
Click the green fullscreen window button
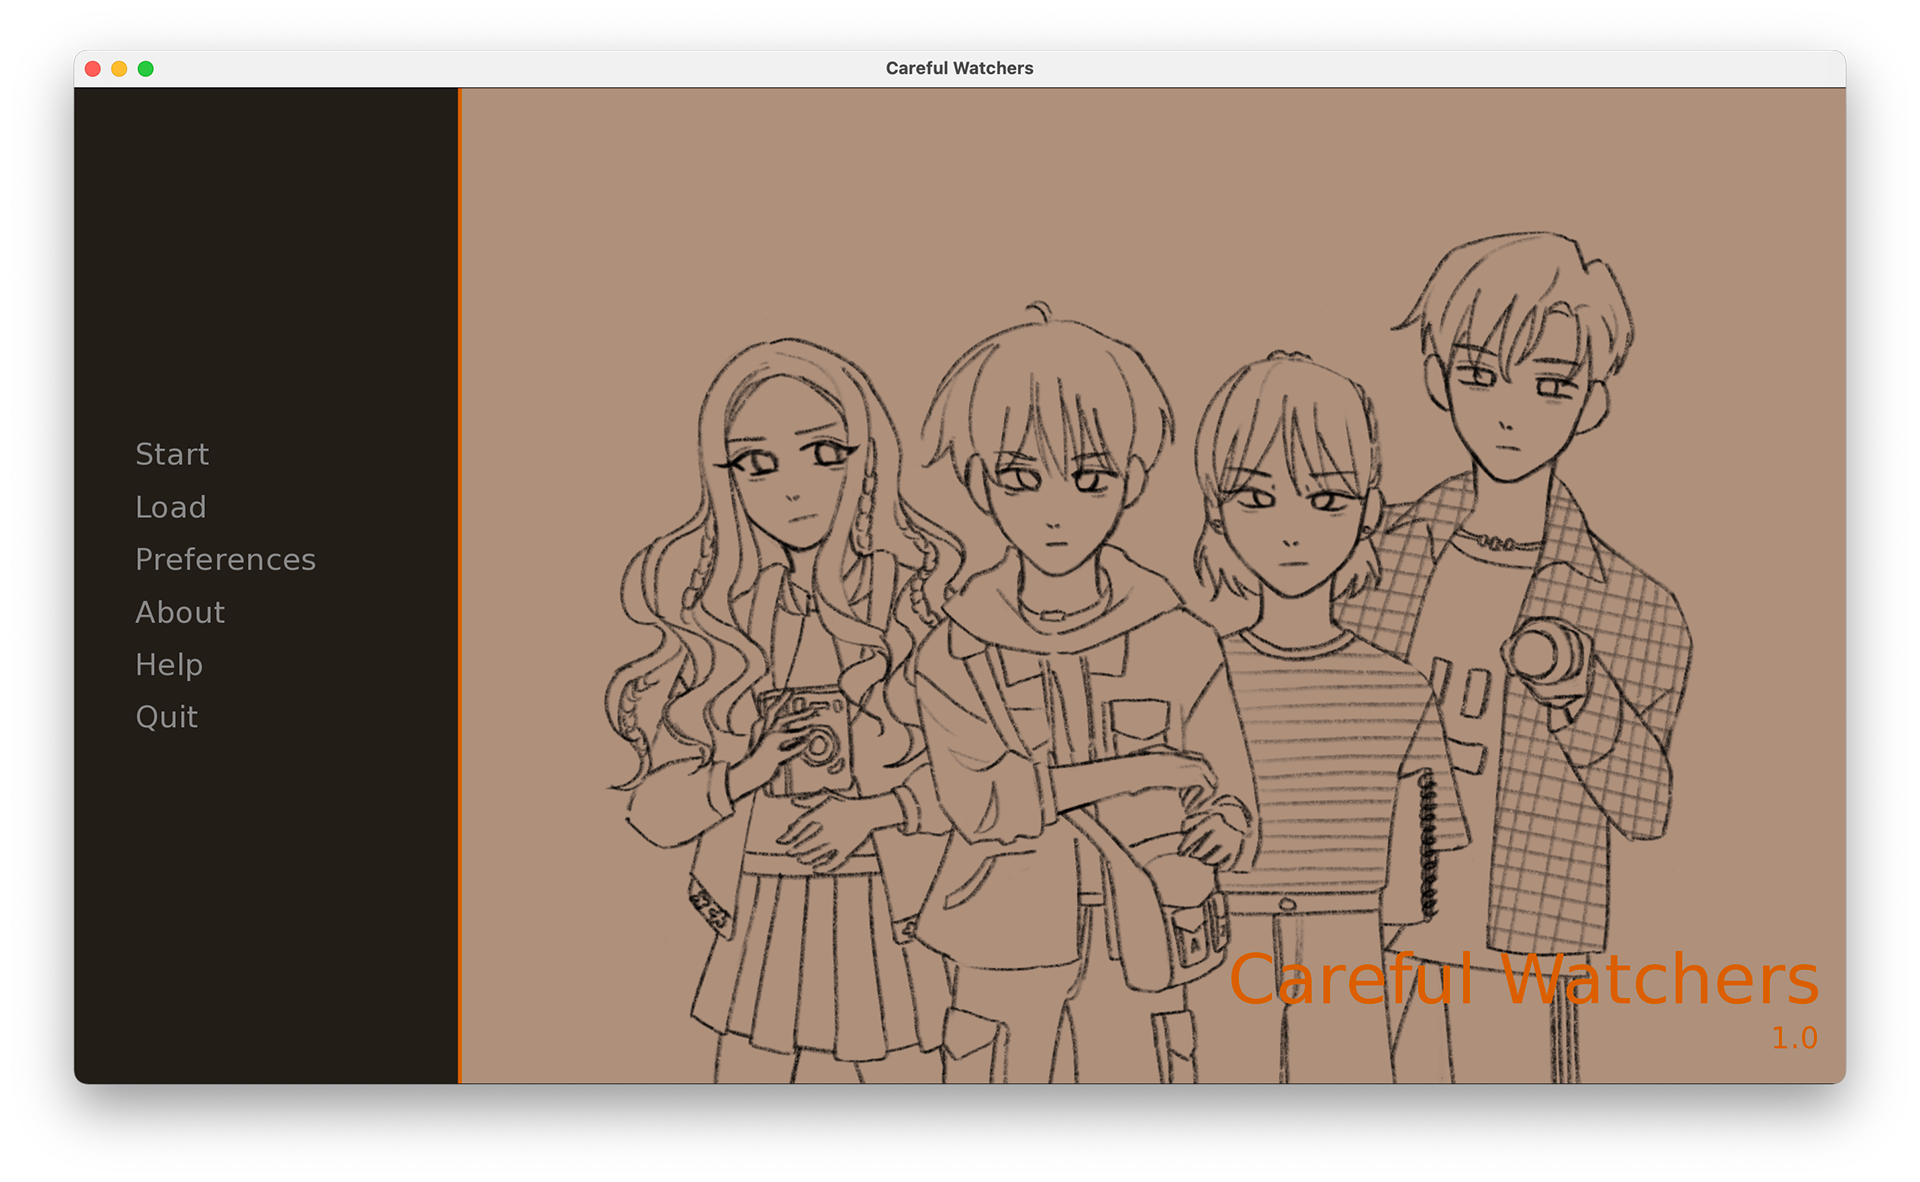(x=146, y=68)
